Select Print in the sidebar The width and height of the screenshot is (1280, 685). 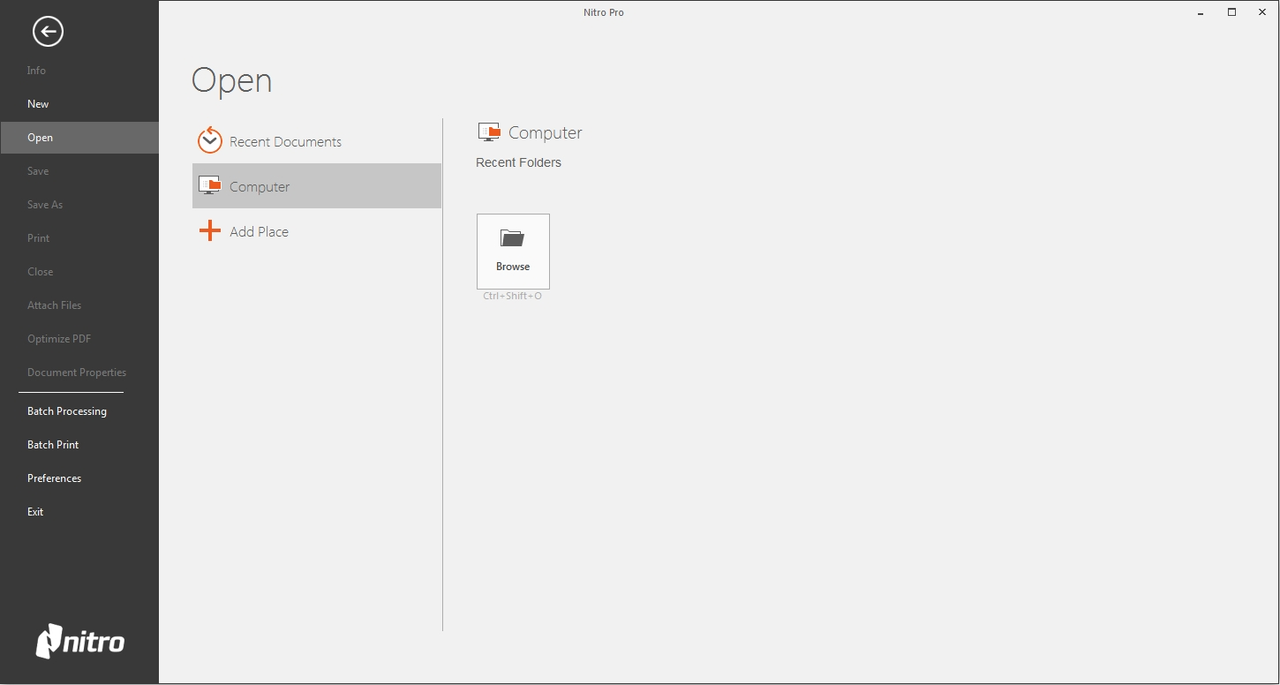[x=38, y=238]
